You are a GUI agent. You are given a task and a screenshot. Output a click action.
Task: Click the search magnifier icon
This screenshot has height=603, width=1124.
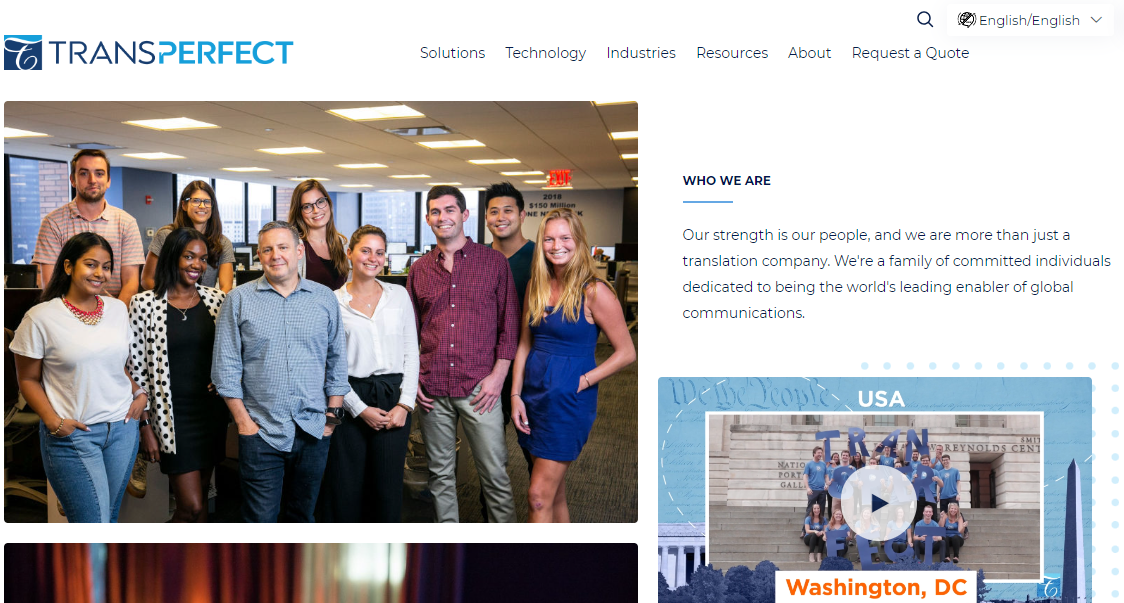[925, 19]
